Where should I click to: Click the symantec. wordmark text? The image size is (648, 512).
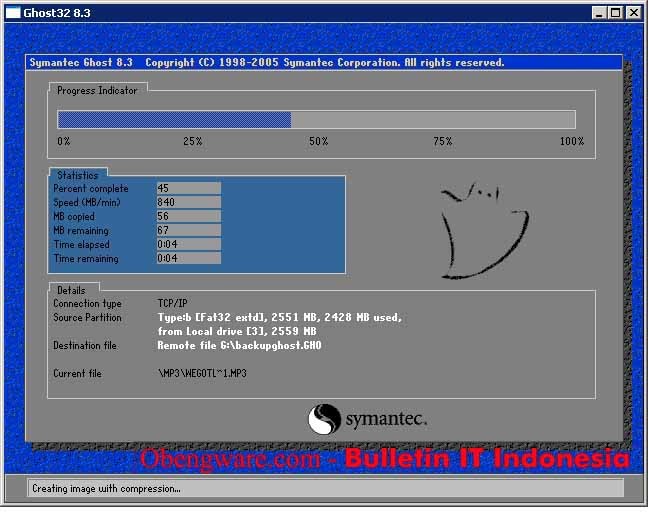(386, 419)
